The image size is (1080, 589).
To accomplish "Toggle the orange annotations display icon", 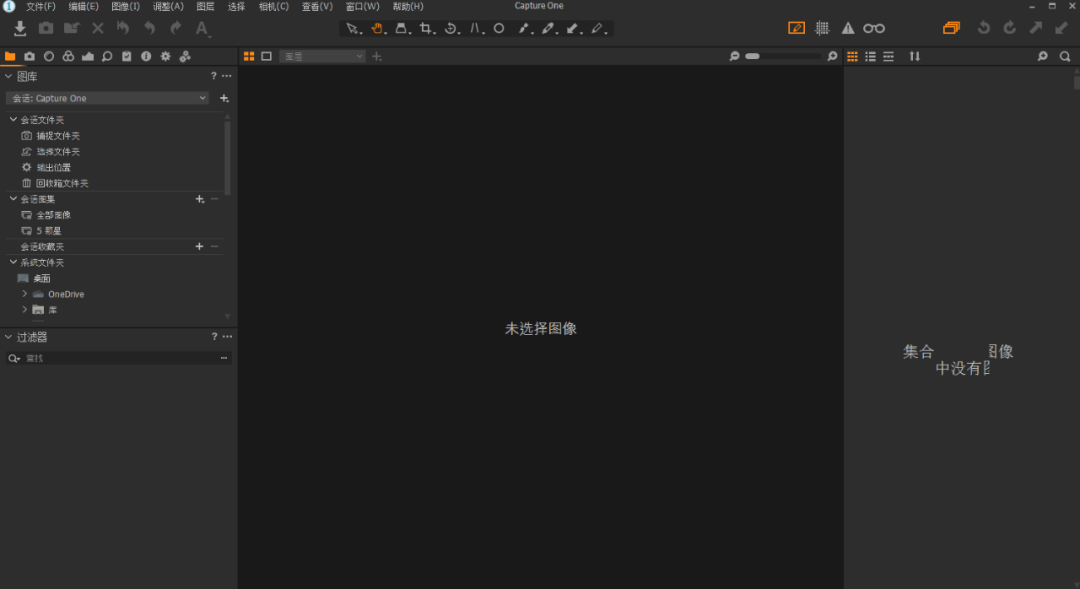I will click(796, 28).
